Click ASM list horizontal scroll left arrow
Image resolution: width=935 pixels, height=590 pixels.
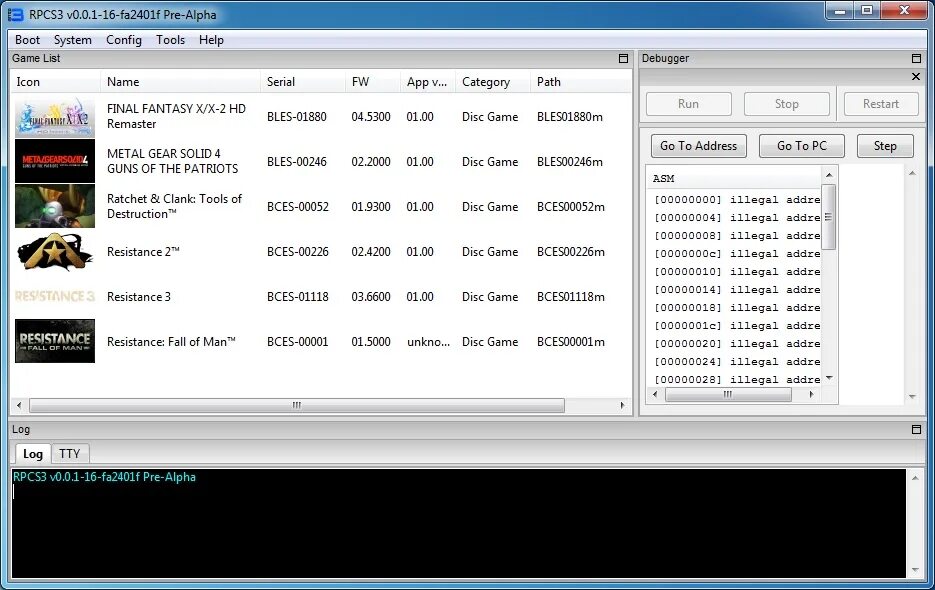(x=655, y=394)
